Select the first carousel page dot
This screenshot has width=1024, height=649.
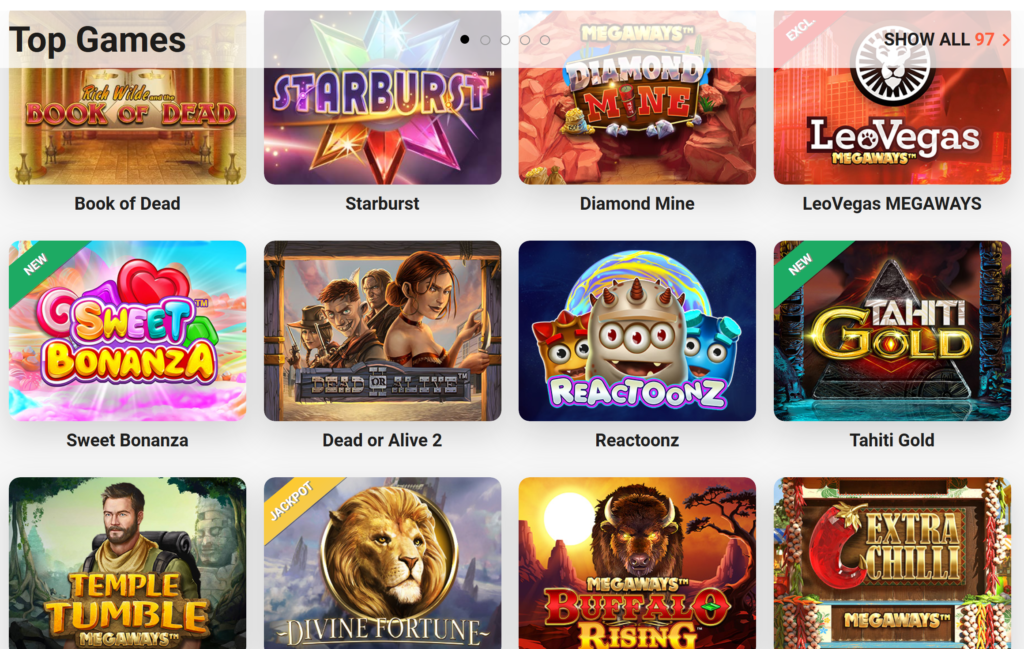[x=464, y=39]
